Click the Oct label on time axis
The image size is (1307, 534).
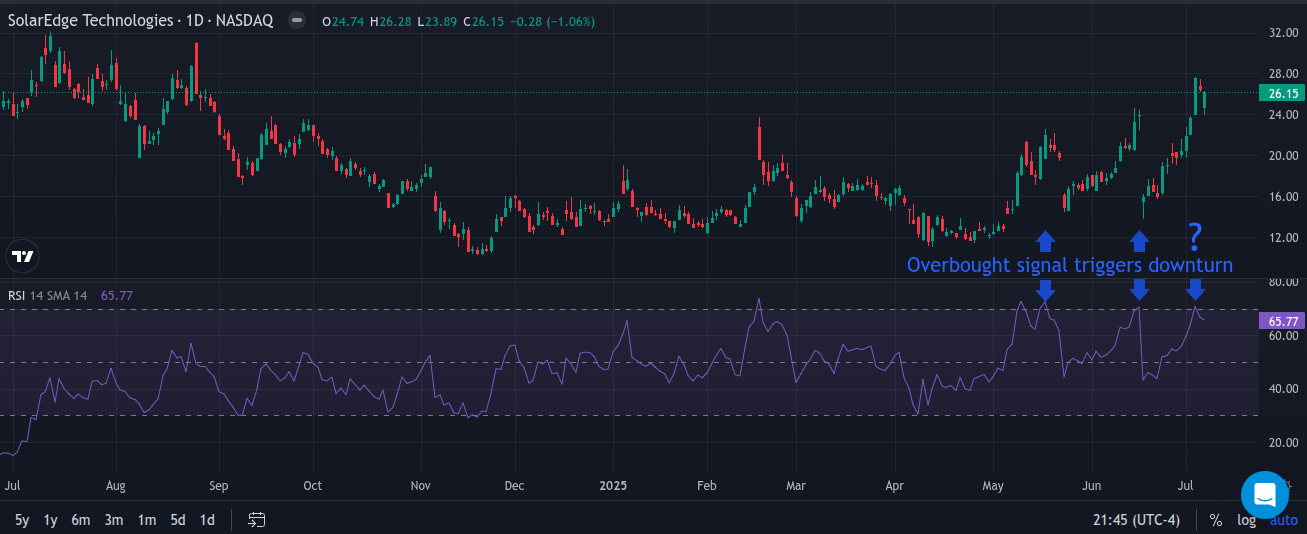click(x=313, y=486)
